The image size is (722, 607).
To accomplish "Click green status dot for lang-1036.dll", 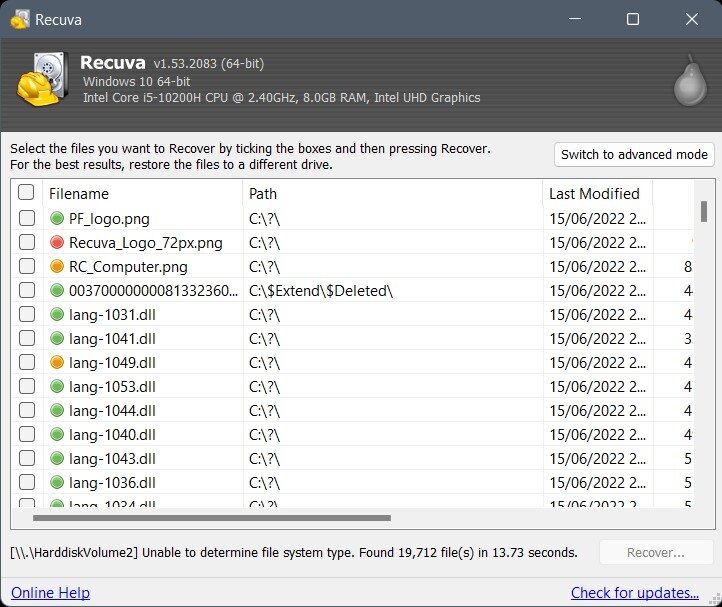I will tap(57, 482).
